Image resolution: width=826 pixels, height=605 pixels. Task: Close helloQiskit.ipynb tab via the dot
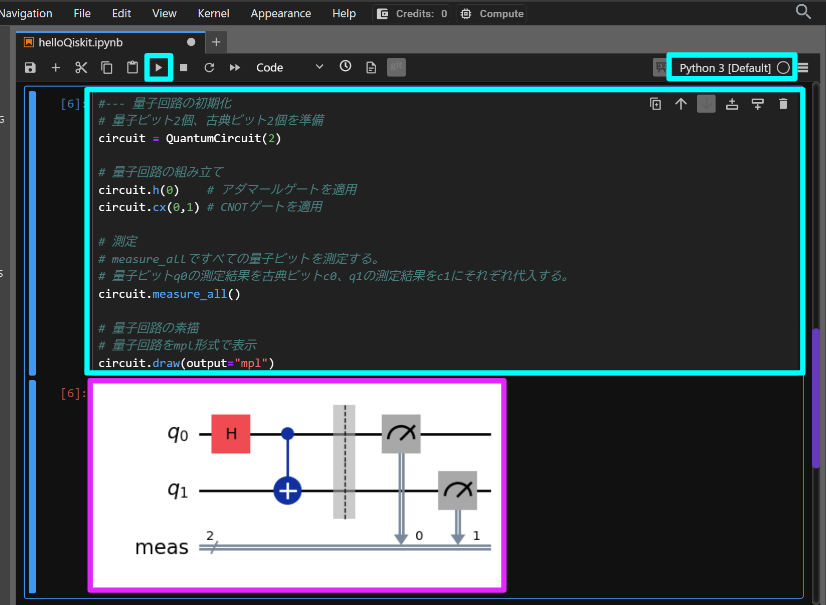click(x=191, y=42)
